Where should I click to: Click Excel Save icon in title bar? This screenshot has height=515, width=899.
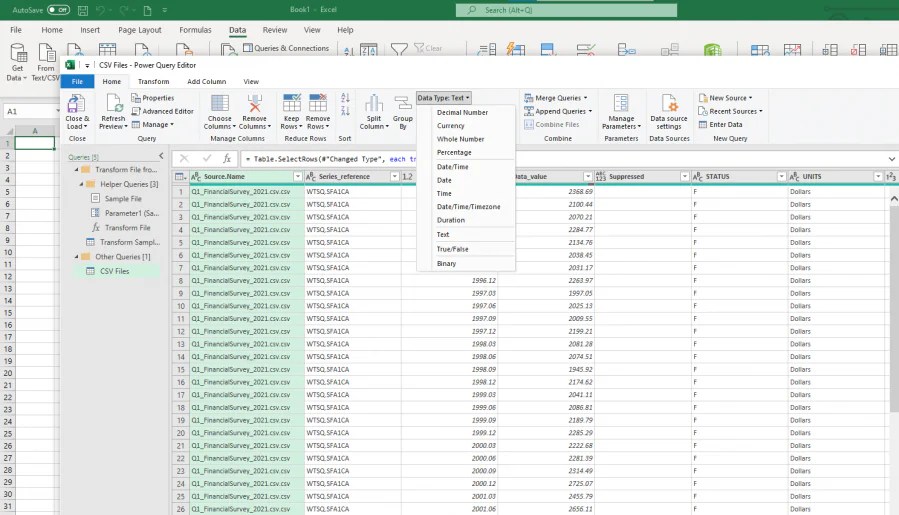tap(83, 10)
